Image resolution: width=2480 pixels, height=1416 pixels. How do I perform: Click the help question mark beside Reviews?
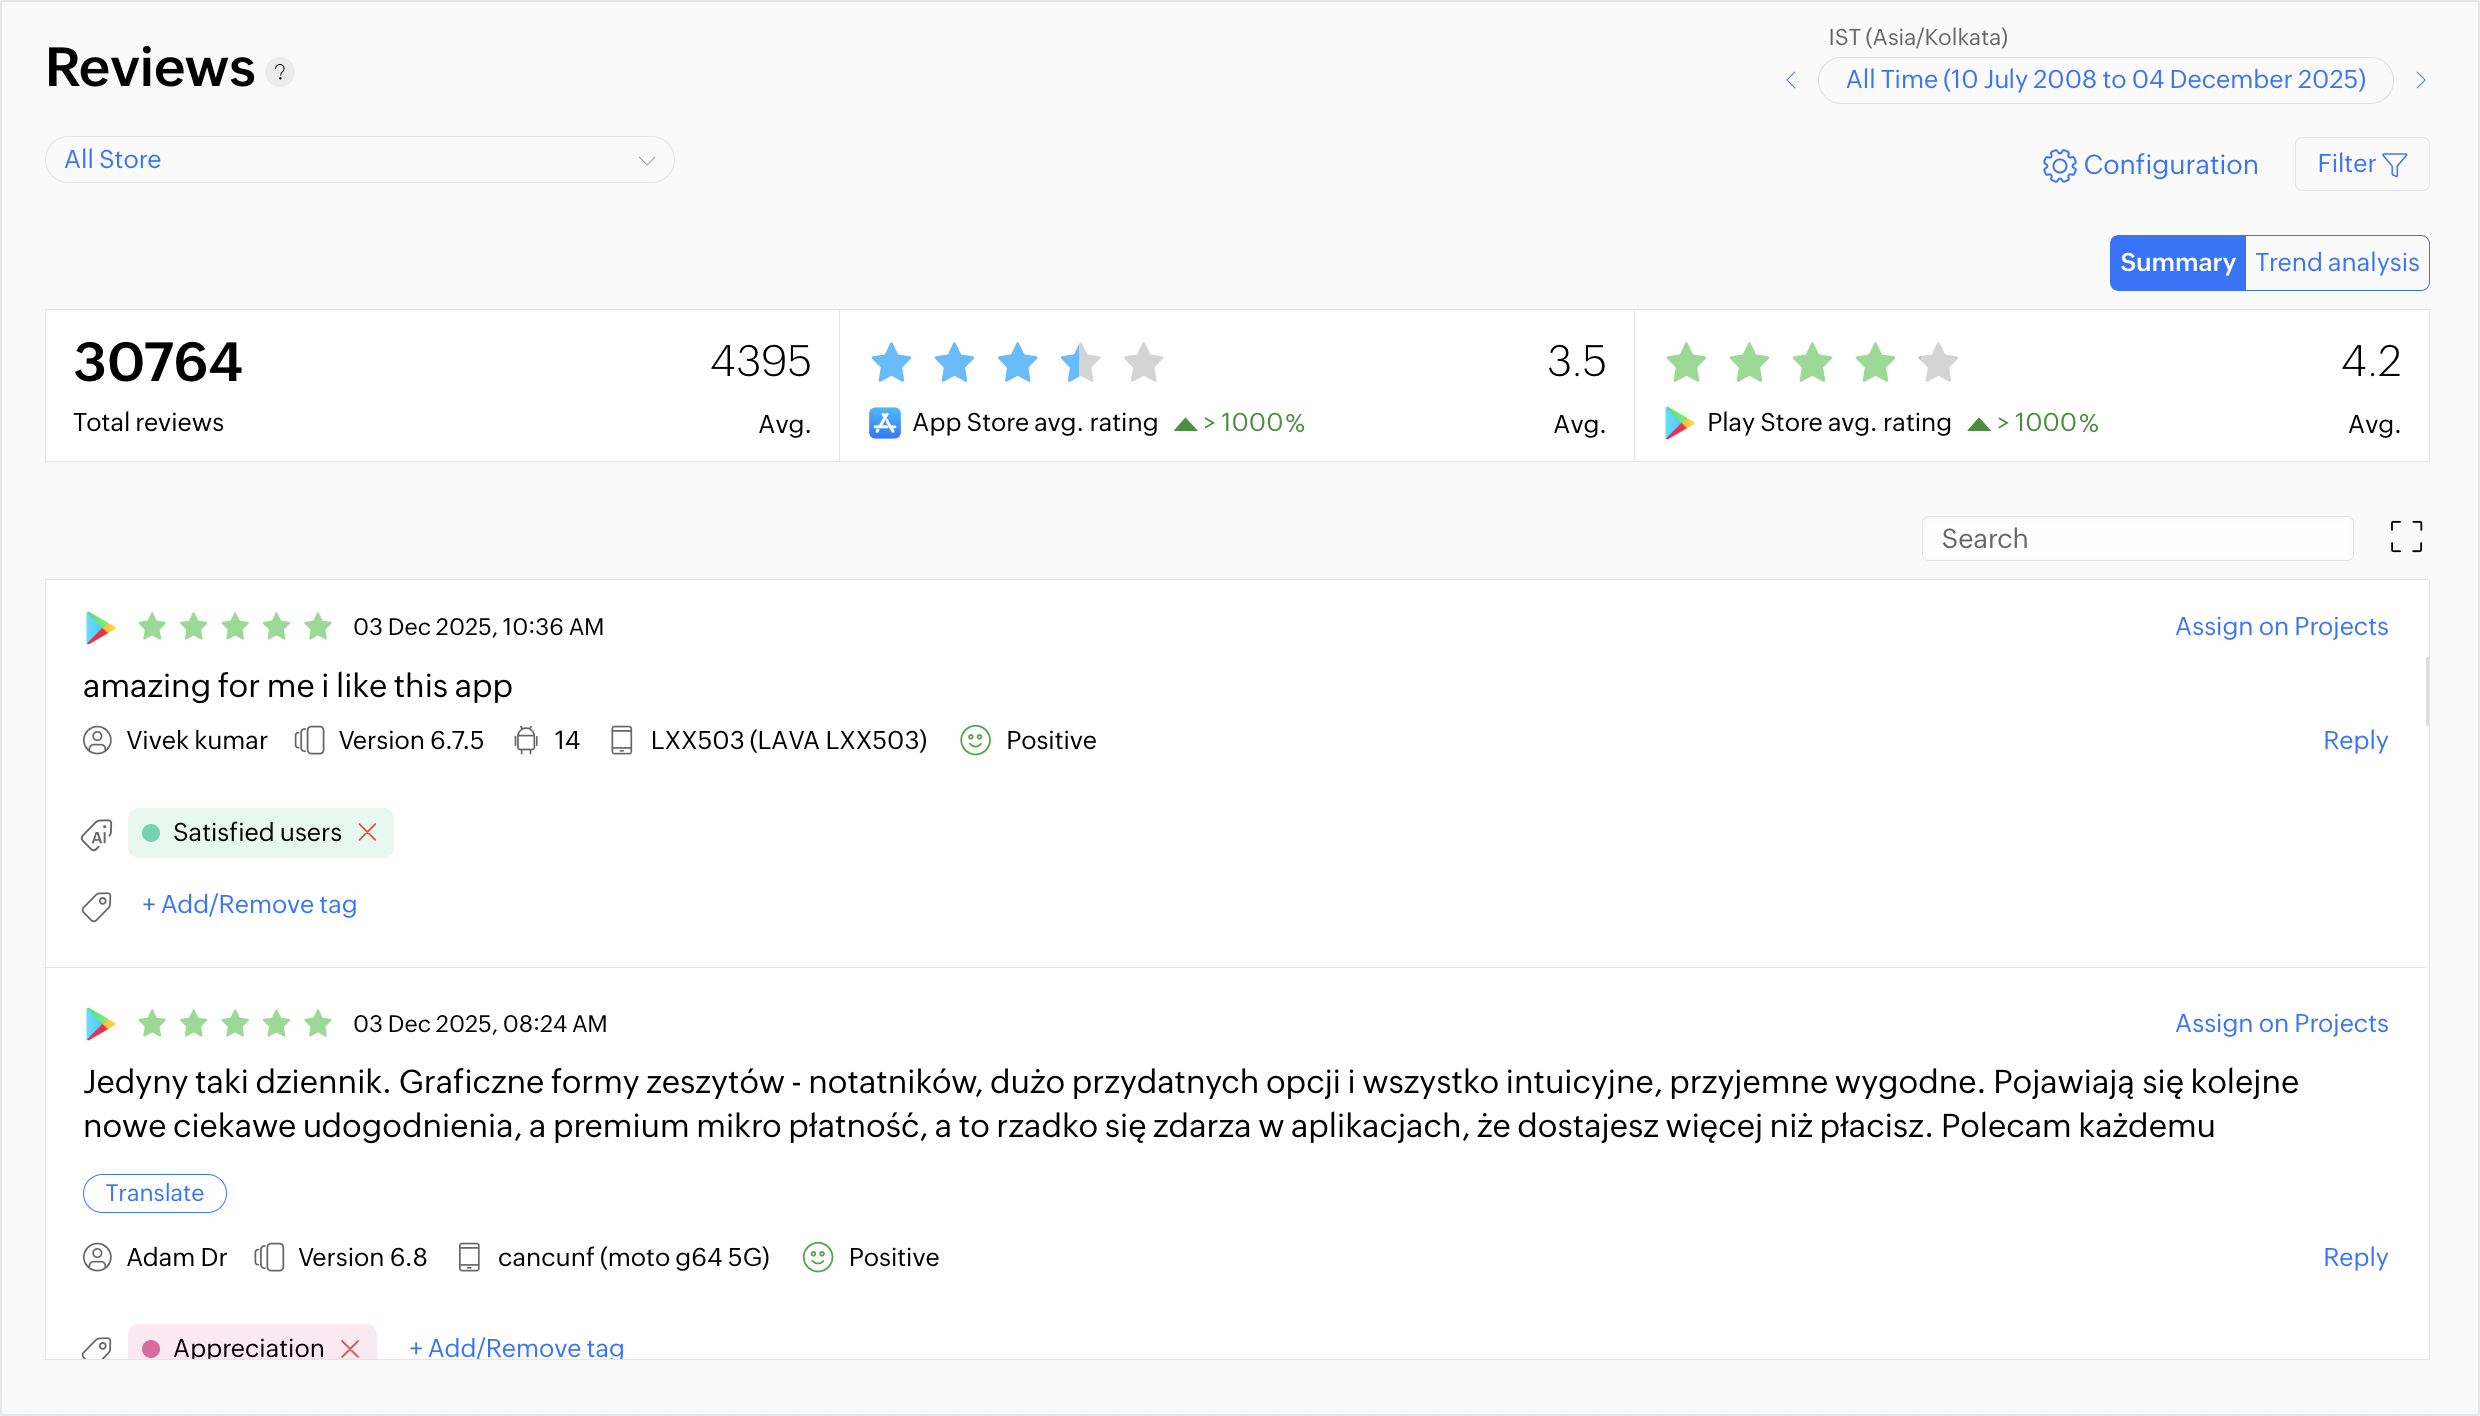point(281,72)
